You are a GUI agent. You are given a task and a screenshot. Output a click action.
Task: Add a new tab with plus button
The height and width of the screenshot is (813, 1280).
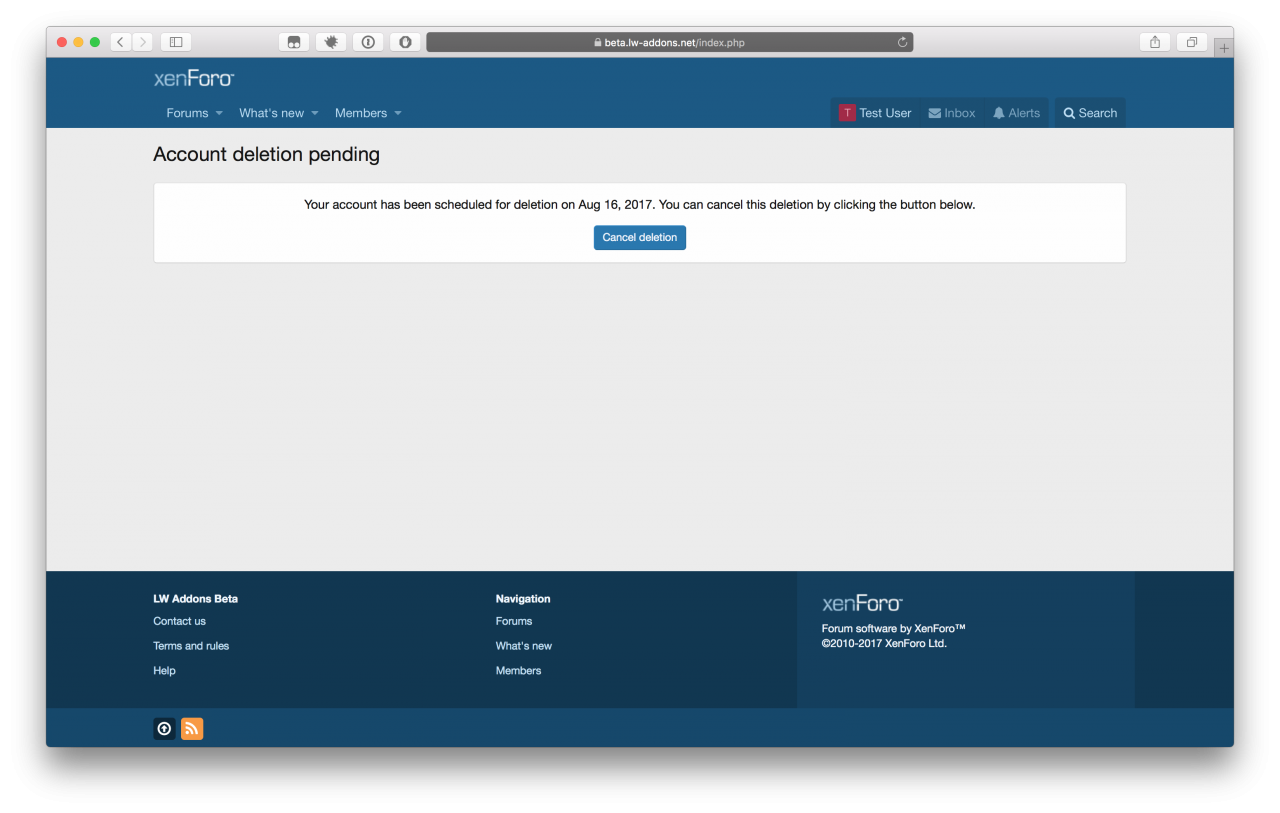click(x=1224, y=48)
